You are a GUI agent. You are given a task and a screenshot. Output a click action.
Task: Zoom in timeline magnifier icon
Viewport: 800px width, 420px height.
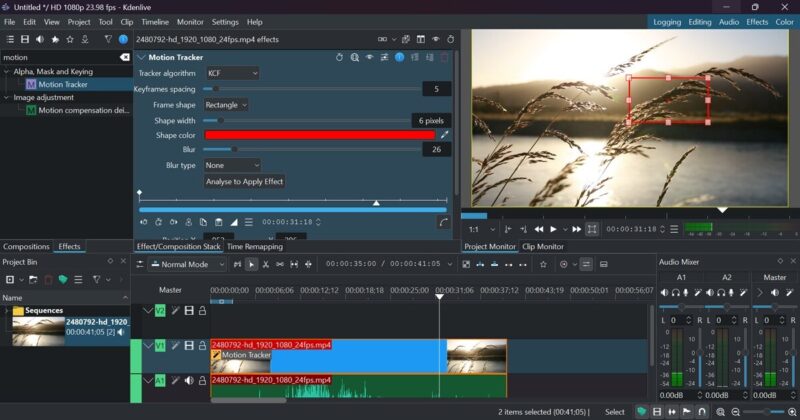(792, 412)
